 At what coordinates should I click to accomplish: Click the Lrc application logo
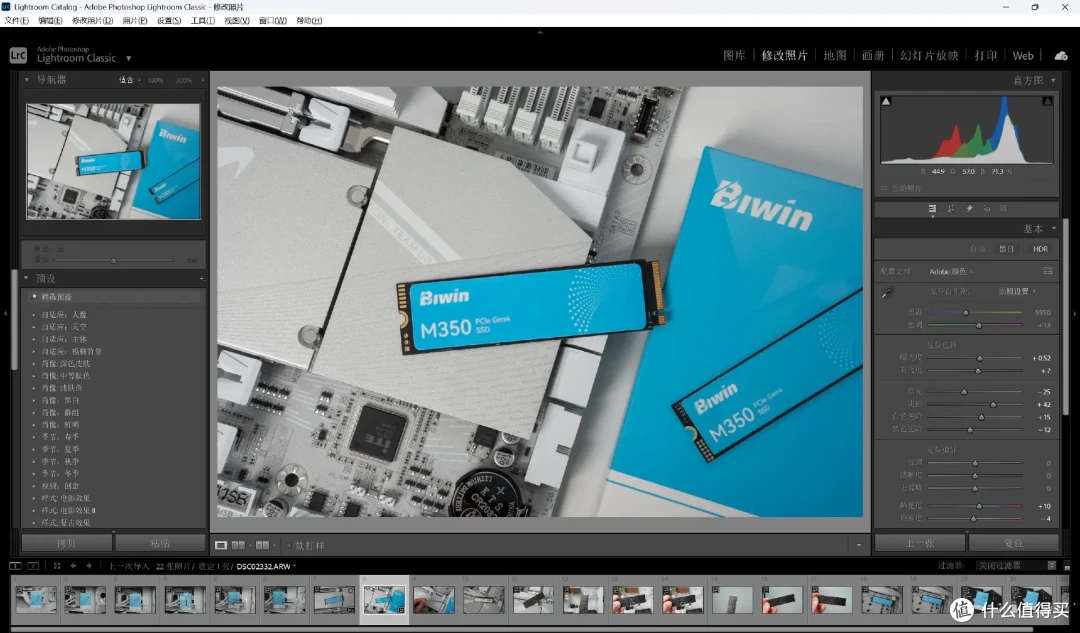[18, 54]
